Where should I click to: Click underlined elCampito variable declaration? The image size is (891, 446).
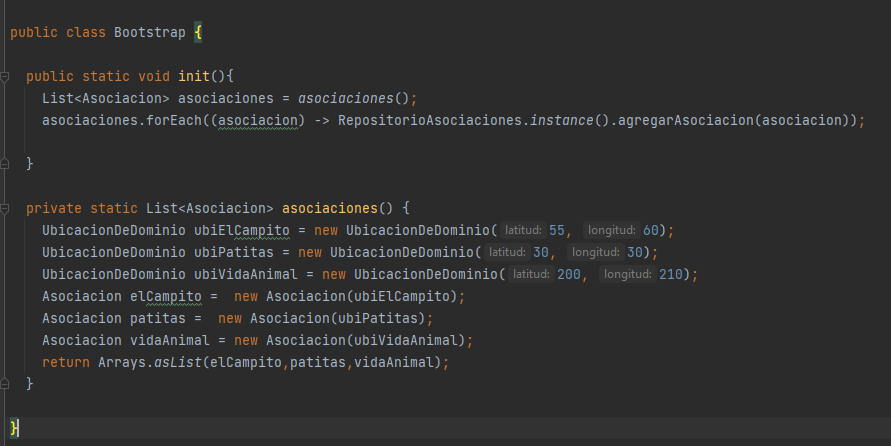pos(166,297)
